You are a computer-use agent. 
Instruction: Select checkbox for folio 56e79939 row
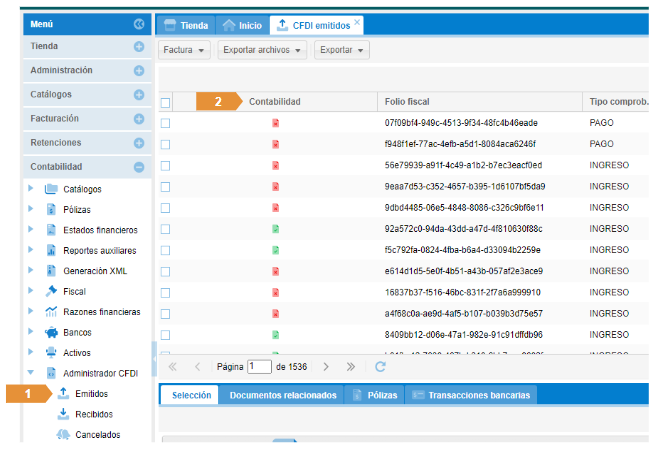point(166,165)
